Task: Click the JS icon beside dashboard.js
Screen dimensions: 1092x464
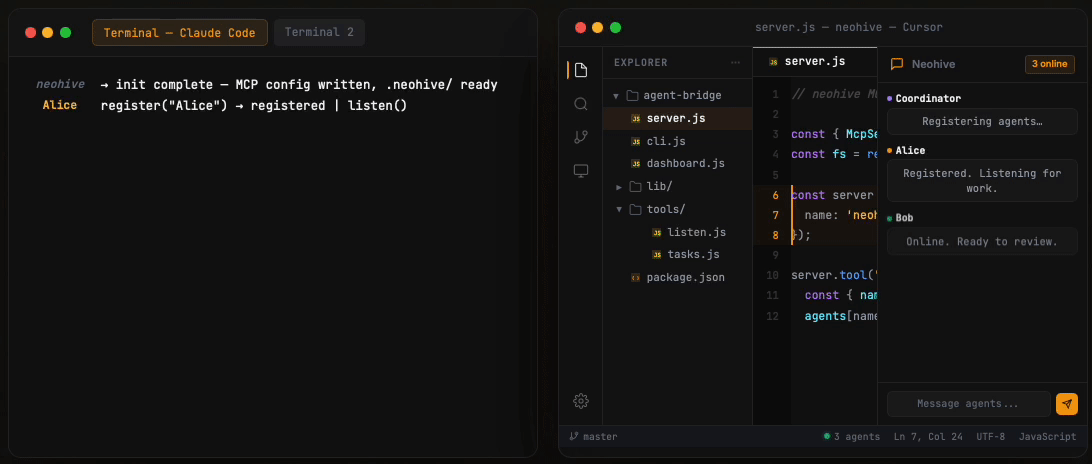Action: pos(635,164)
